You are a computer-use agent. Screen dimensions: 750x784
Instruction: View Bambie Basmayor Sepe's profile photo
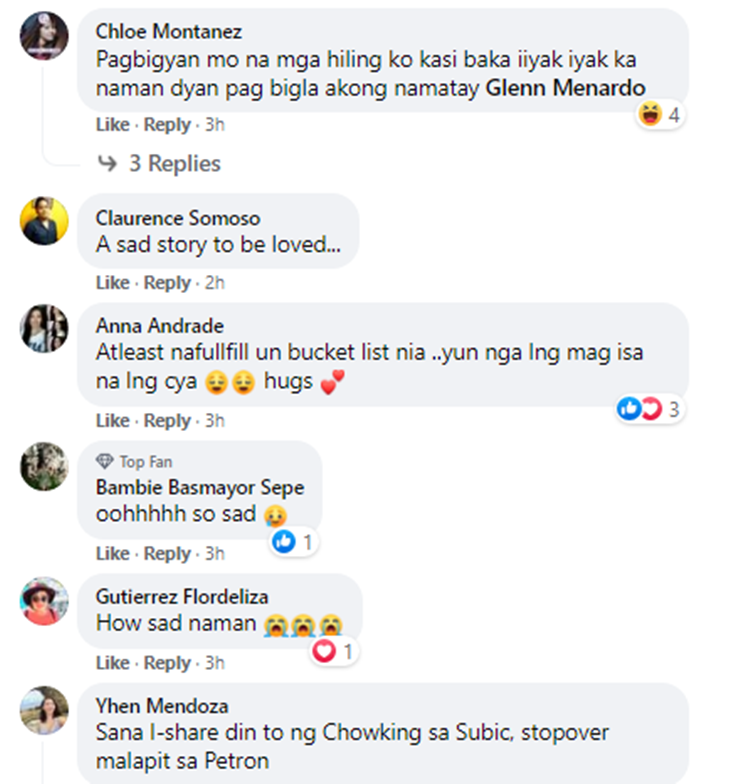point(44,466)
